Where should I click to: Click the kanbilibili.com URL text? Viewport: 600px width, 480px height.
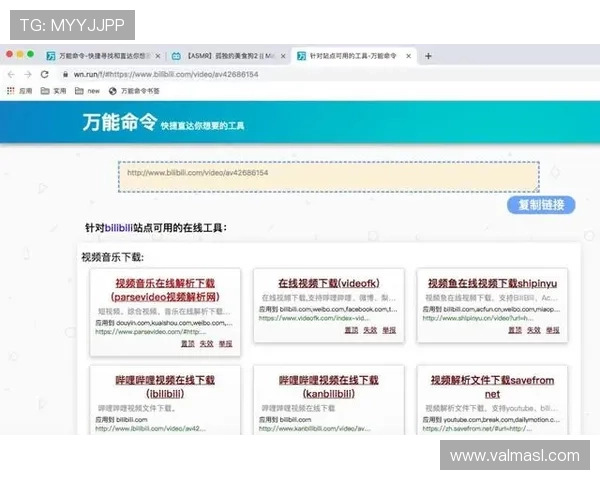(315, 428)
